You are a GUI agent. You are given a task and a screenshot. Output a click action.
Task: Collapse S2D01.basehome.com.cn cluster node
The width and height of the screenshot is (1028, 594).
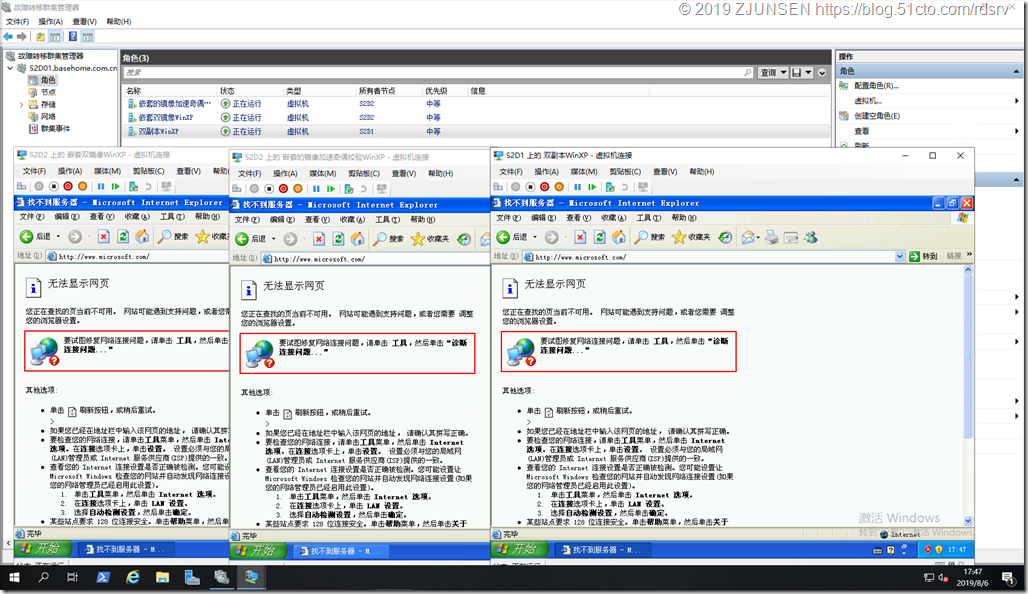tap(10, 68)
